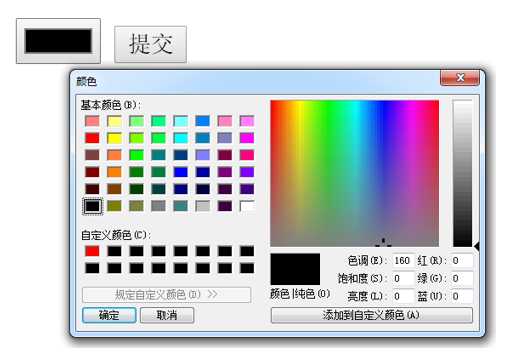Click the disabled 规定自定义颜色 button

pyautogui.click(x=166, y=295)
